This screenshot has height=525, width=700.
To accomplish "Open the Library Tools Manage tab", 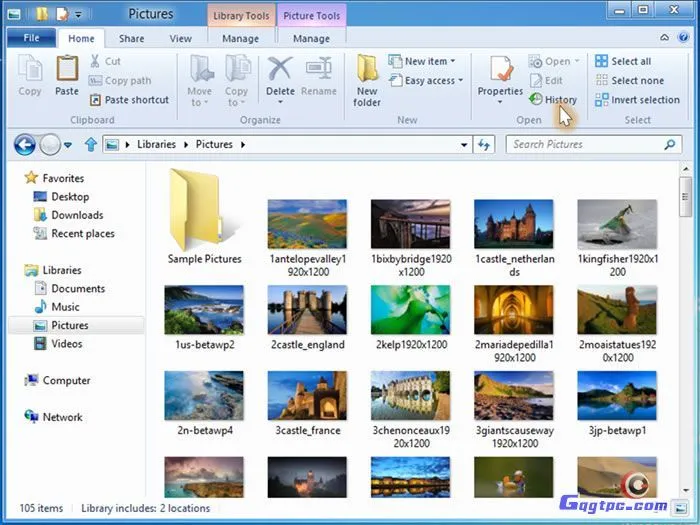I will pos(241,39).
